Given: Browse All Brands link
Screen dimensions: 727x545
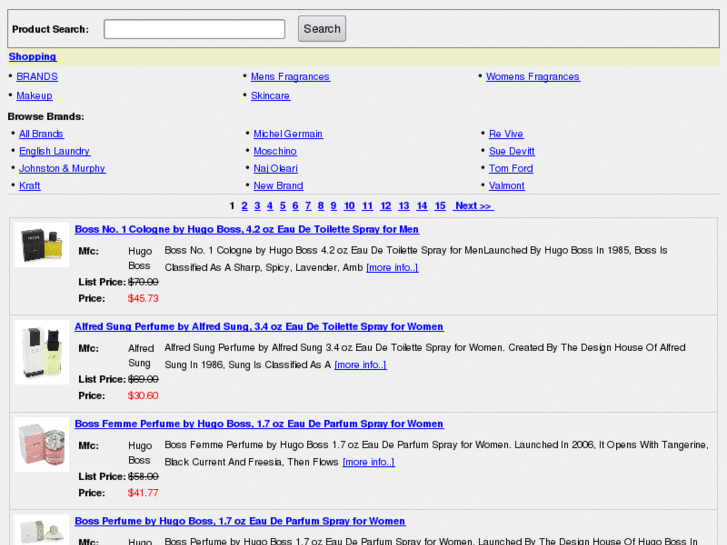Looking at the screenshot, I should coord(41,134).
